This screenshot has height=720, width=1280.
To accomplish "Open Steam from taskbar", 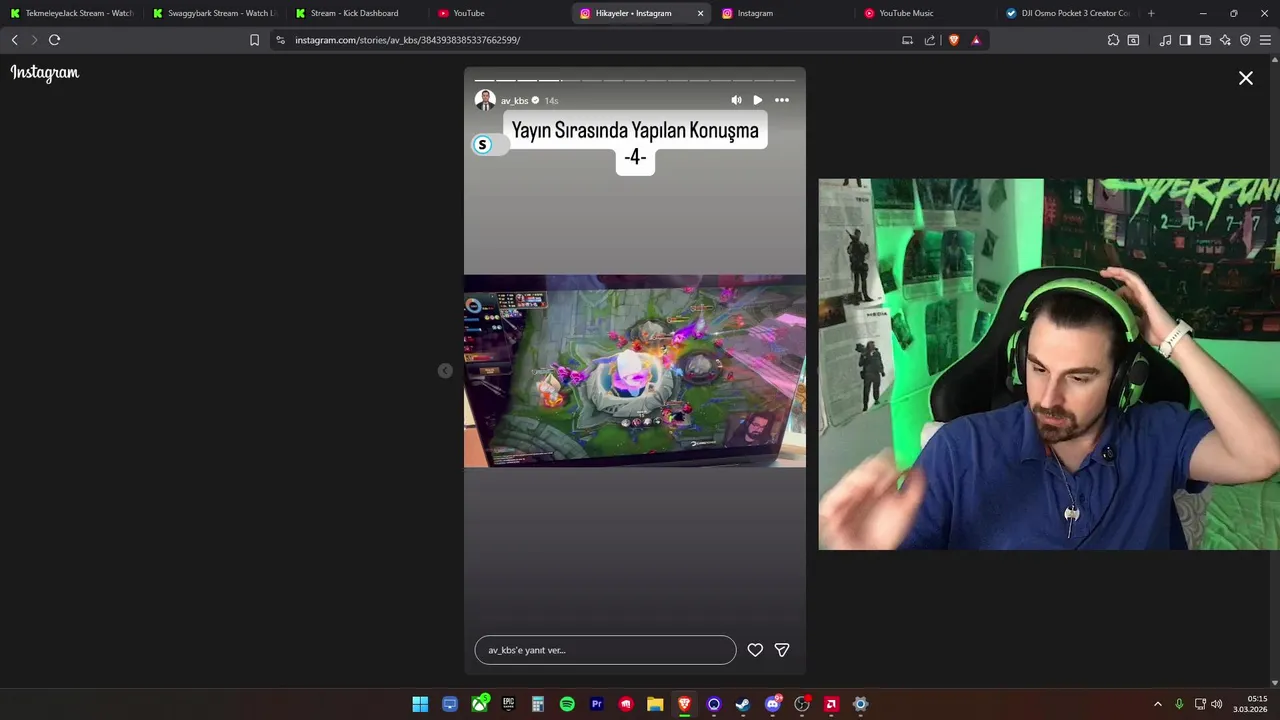I will pos(743,704).
